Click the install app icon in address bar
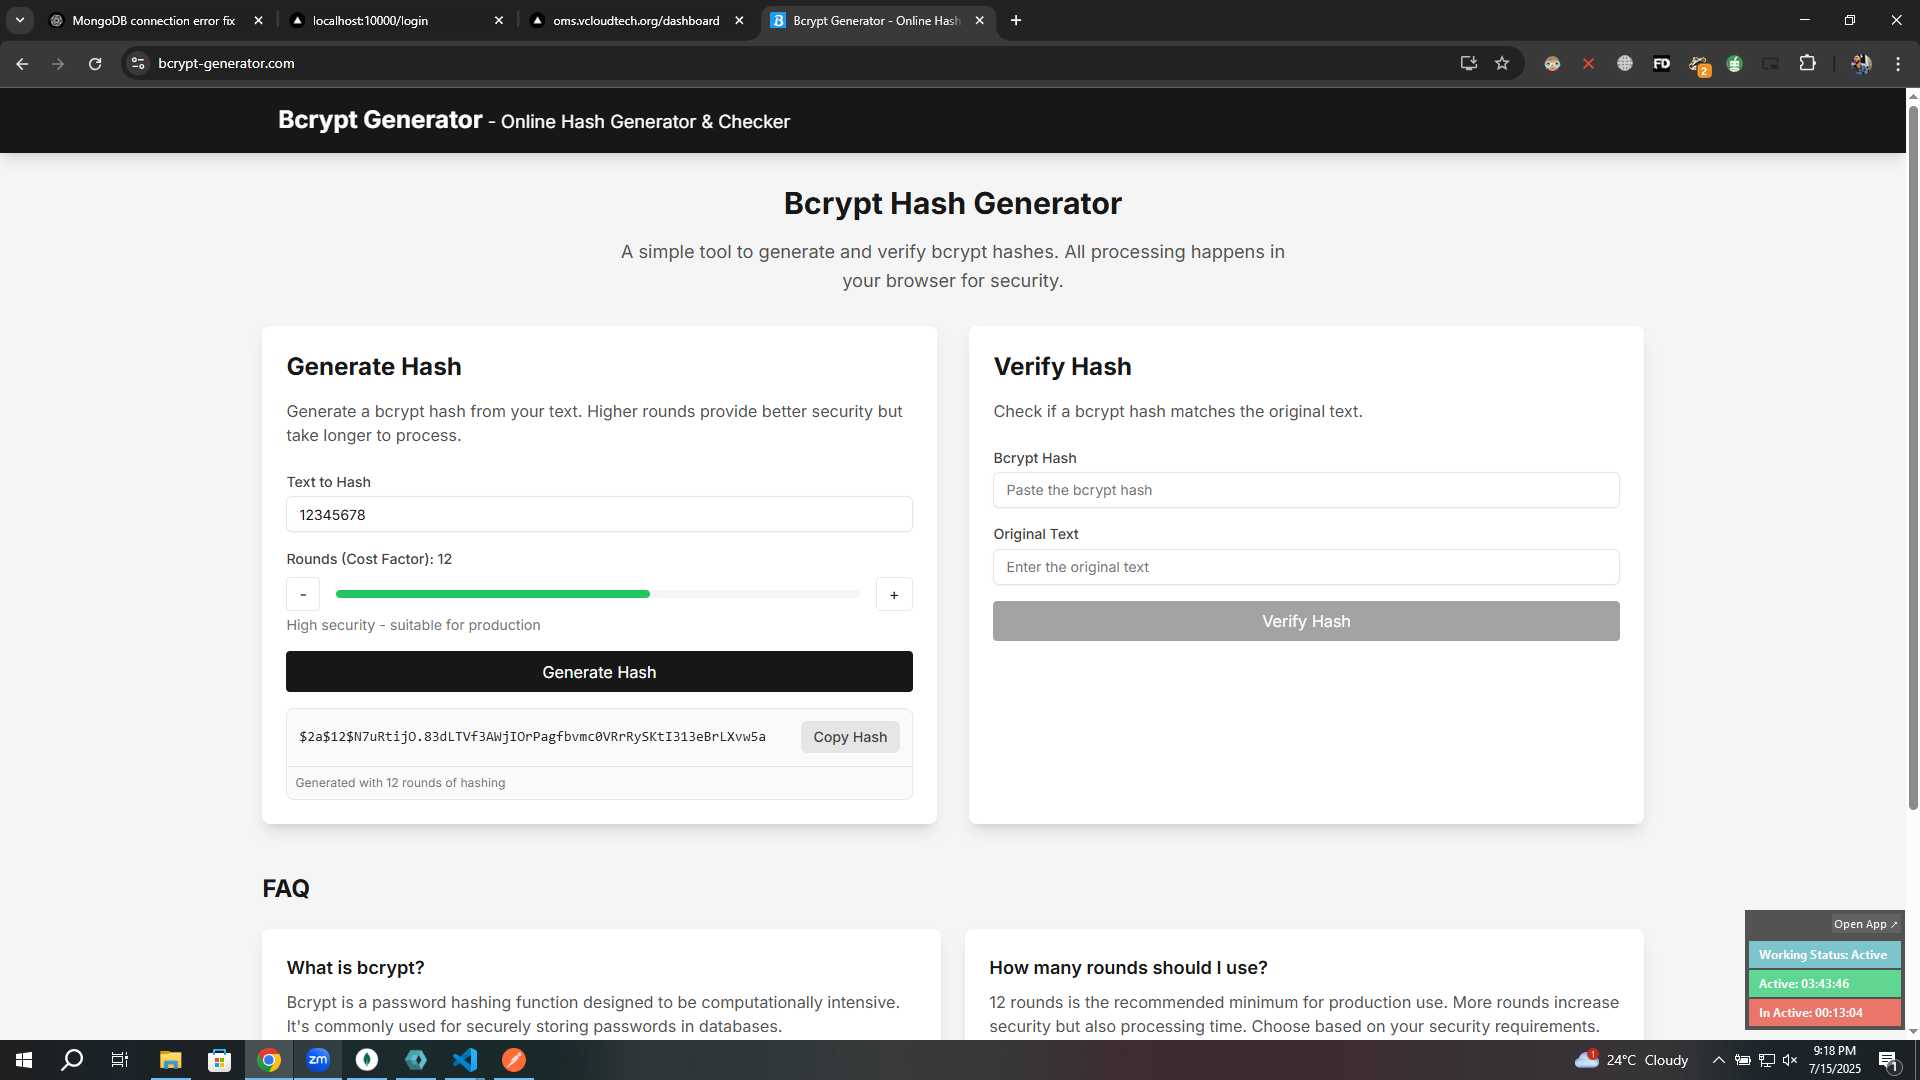Image resolution: width=1920 pixels, height=1080 pixels. 1468,63
